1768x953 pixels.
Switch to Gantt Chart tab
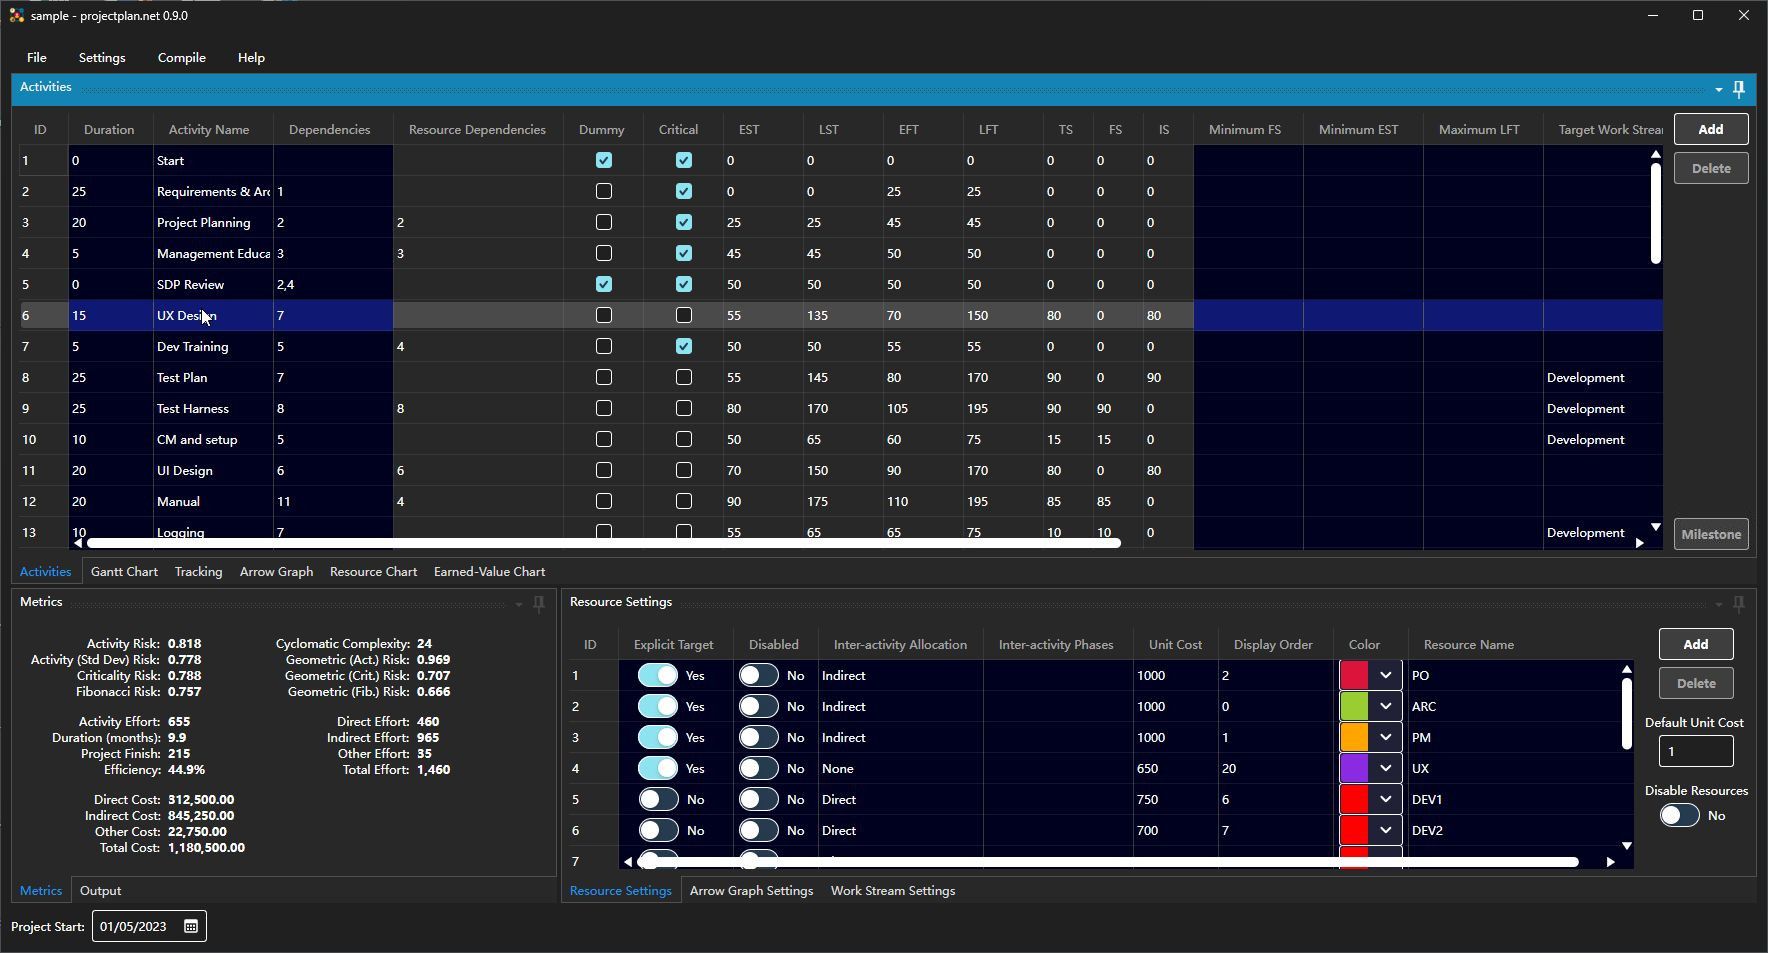124,572
